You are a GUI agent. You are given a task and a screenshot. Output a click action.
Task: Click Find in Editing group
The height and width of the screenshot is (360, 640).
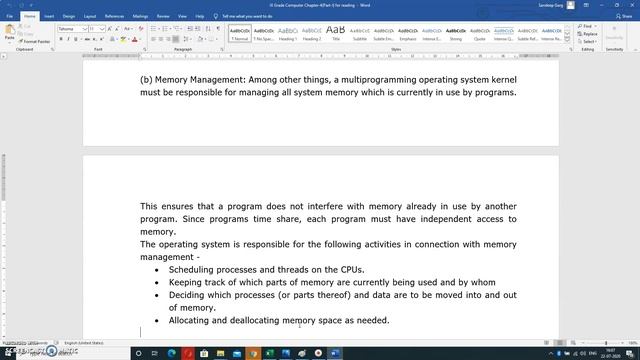coord(587,26)
